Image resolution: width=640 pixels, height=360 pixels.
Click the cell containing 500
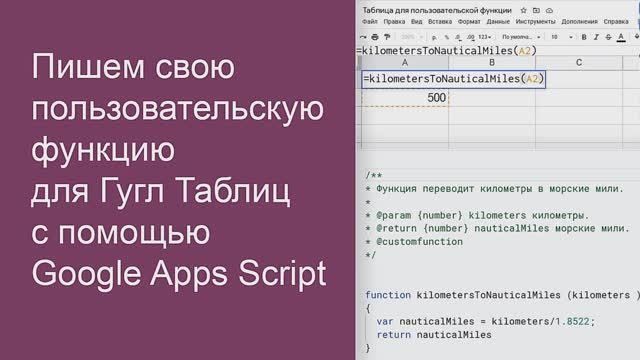pyautogui.click(x=405, y=98)
